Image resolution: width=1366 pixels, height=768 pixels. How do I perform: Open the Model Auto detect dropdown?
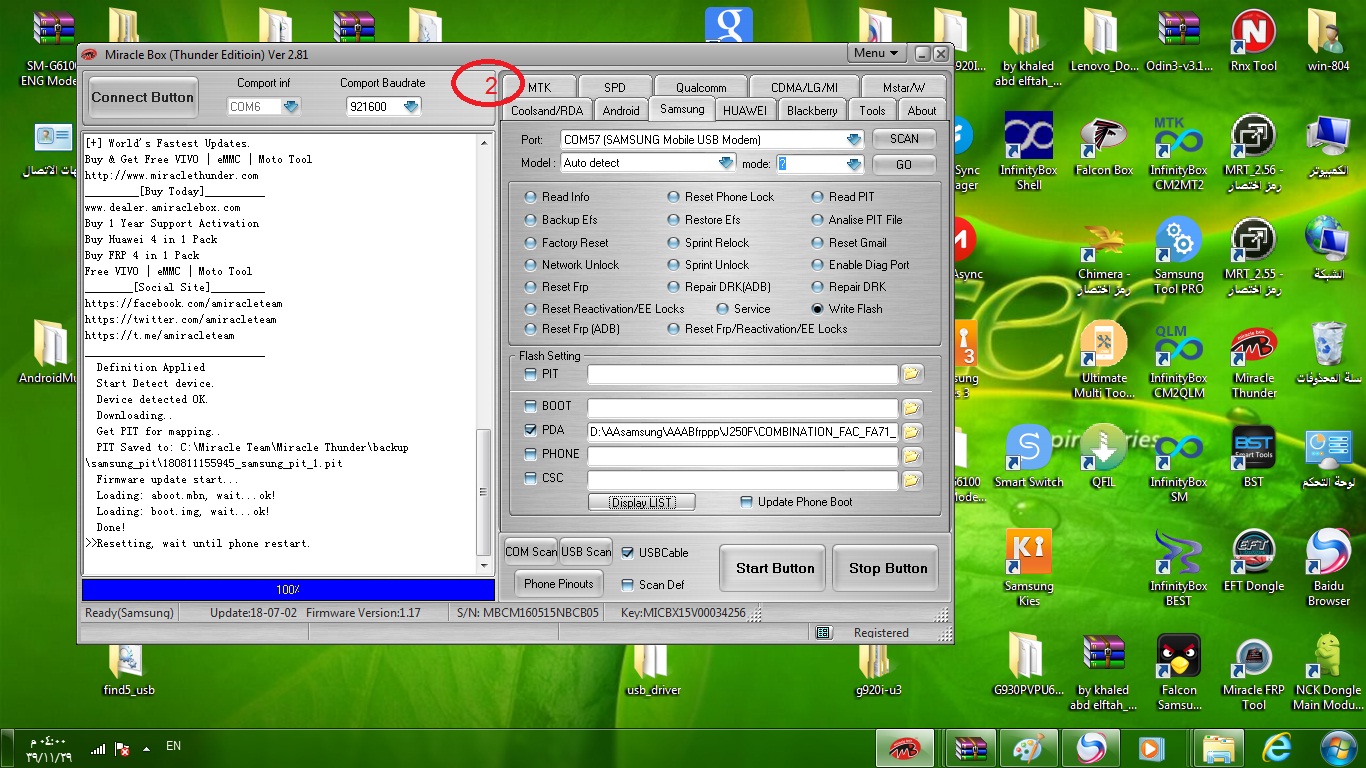[726, 163]
